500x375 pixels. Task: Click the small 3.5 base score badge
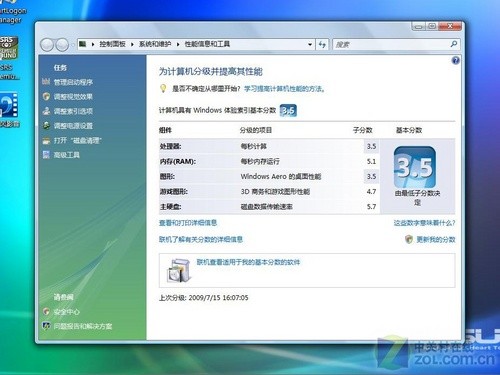point(288,110)
